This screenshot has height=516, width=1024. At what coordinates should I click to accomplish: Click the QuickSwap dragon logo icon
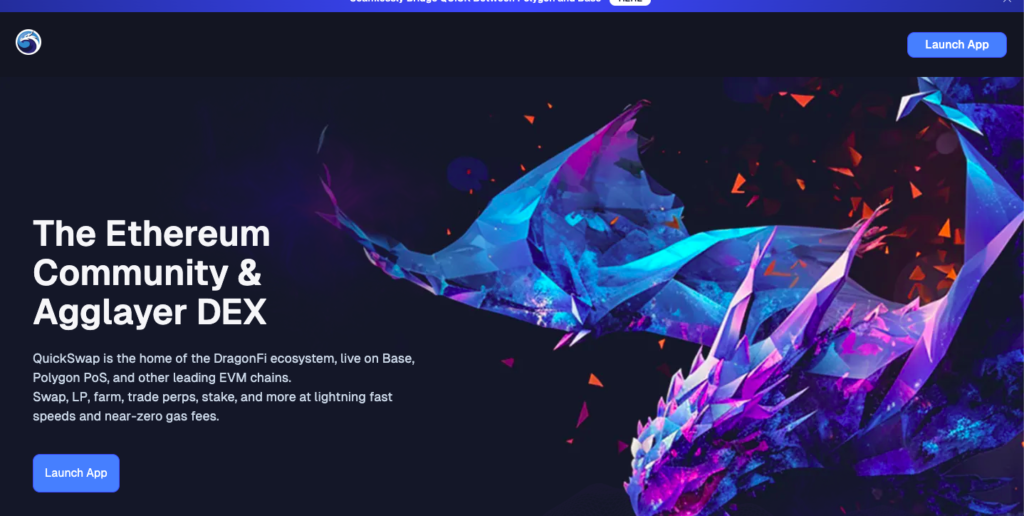pos(28,43)
